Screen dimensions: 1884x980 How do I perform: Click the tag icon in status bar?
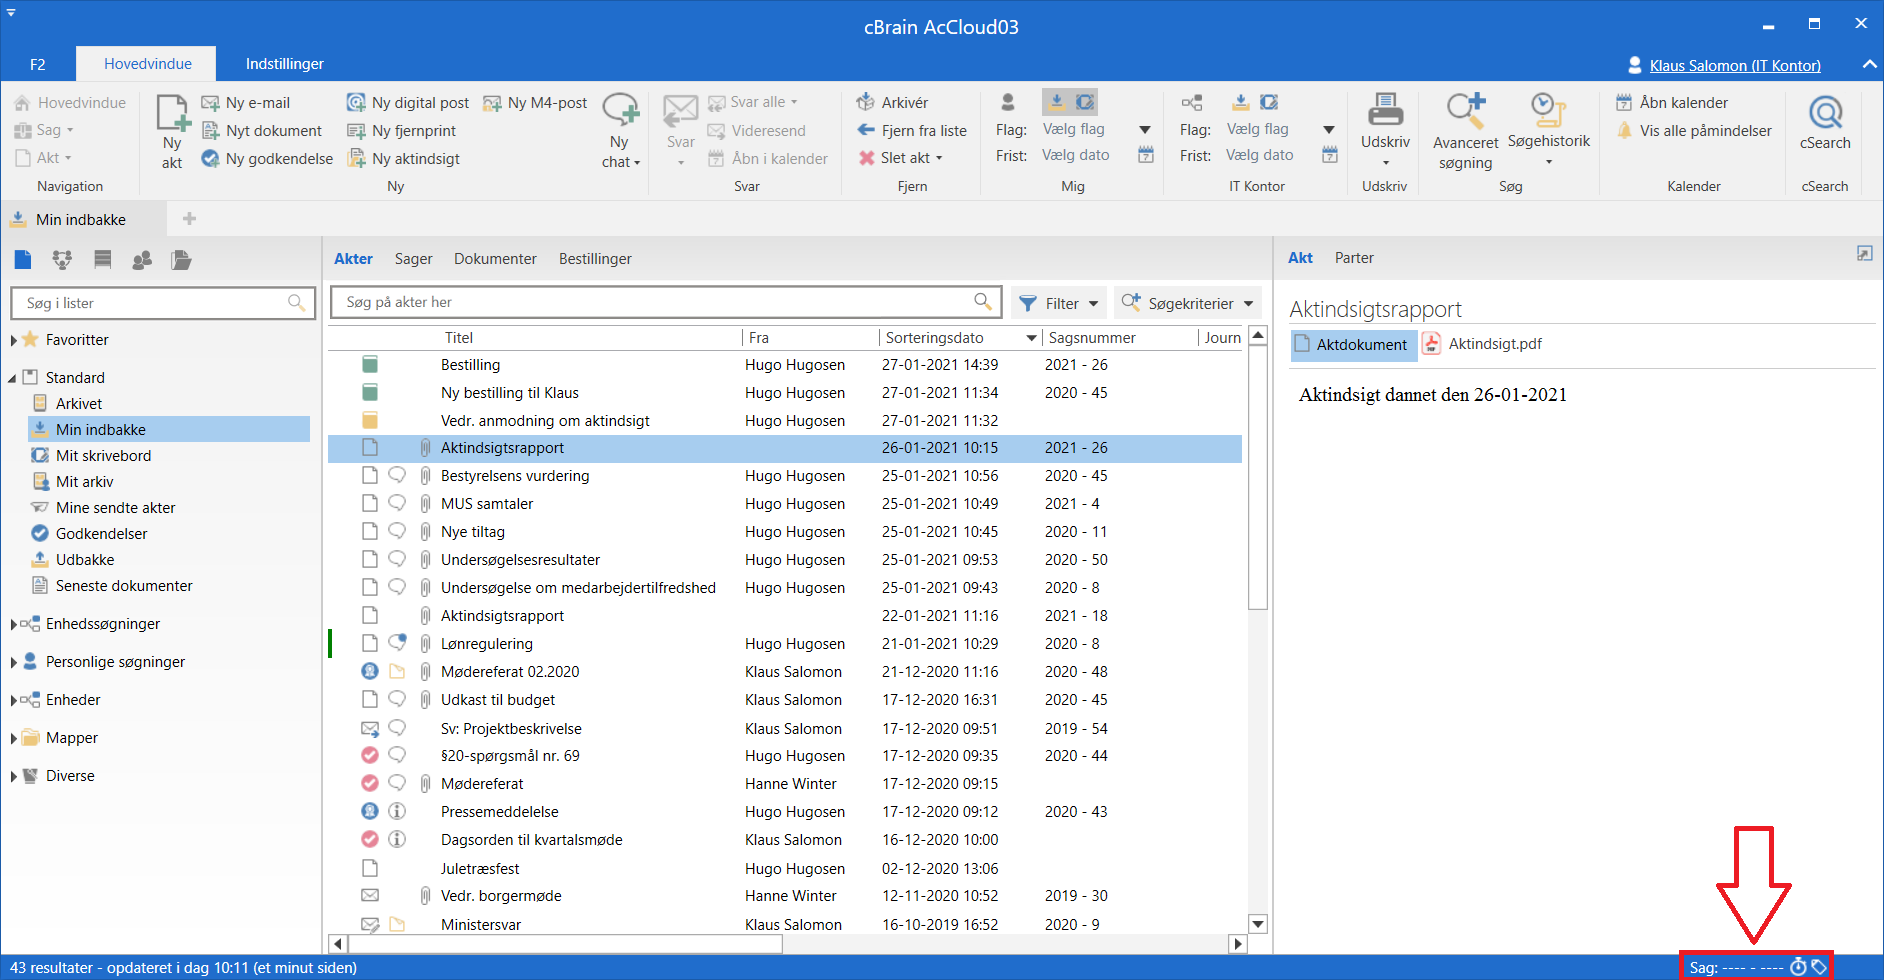tap(1819, 967)
